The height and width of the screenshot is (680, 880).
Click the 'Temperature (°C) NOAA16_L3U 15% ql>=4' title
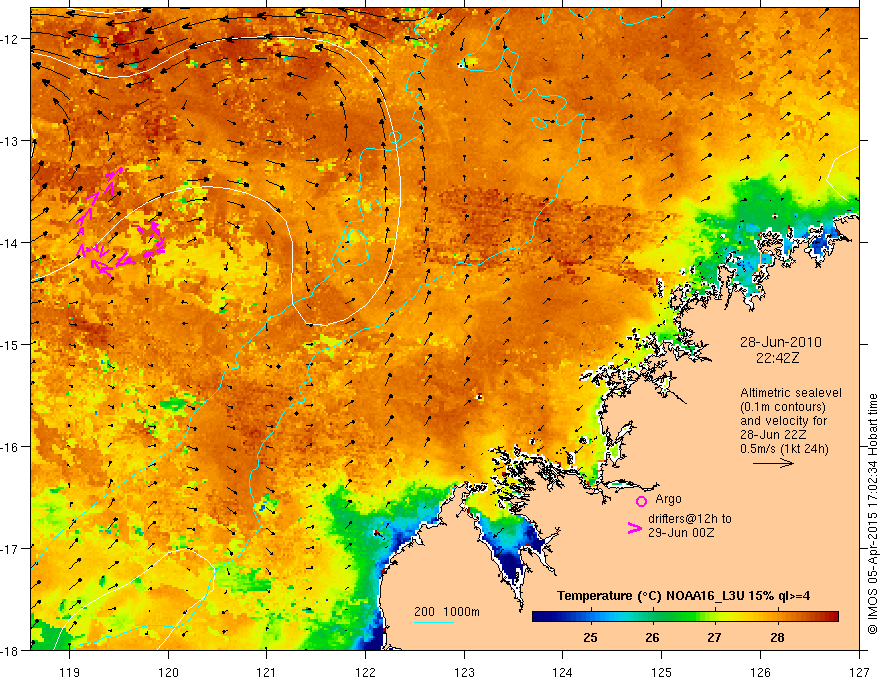pyautogui.click(x=683, y=596)
